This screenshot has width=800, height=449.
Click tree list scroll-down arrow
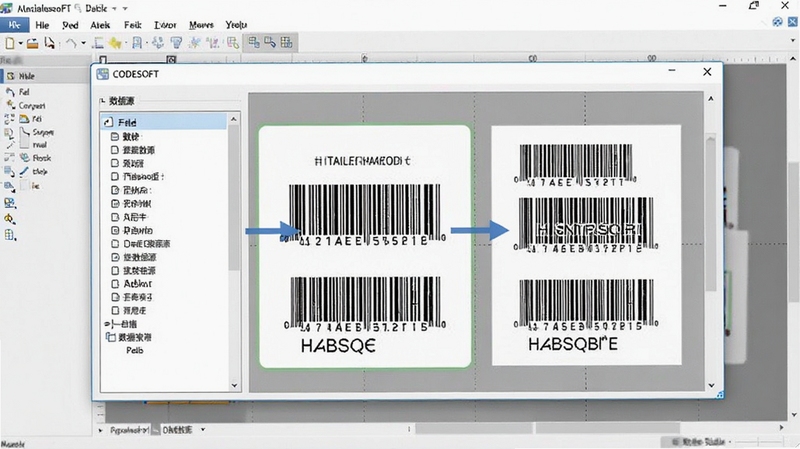(x=234, y=385)
